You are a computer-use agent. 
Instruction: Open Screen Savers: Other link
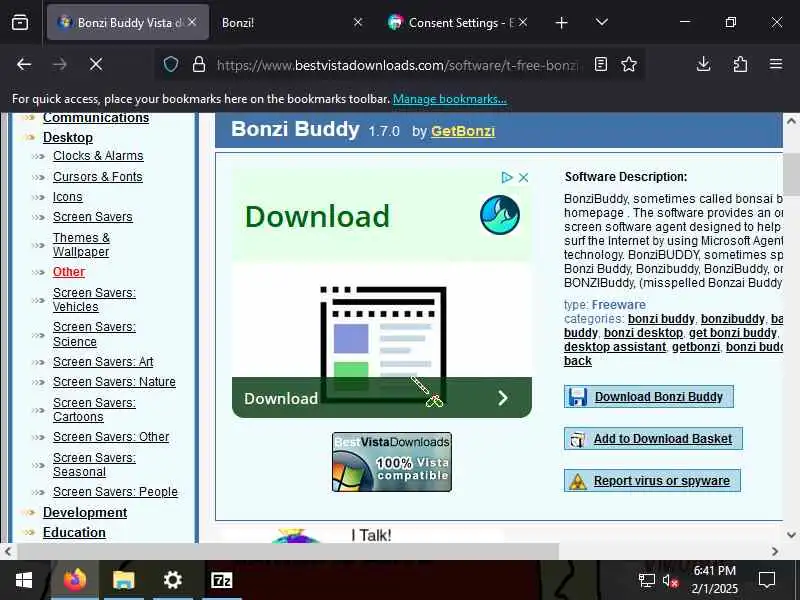111,437
